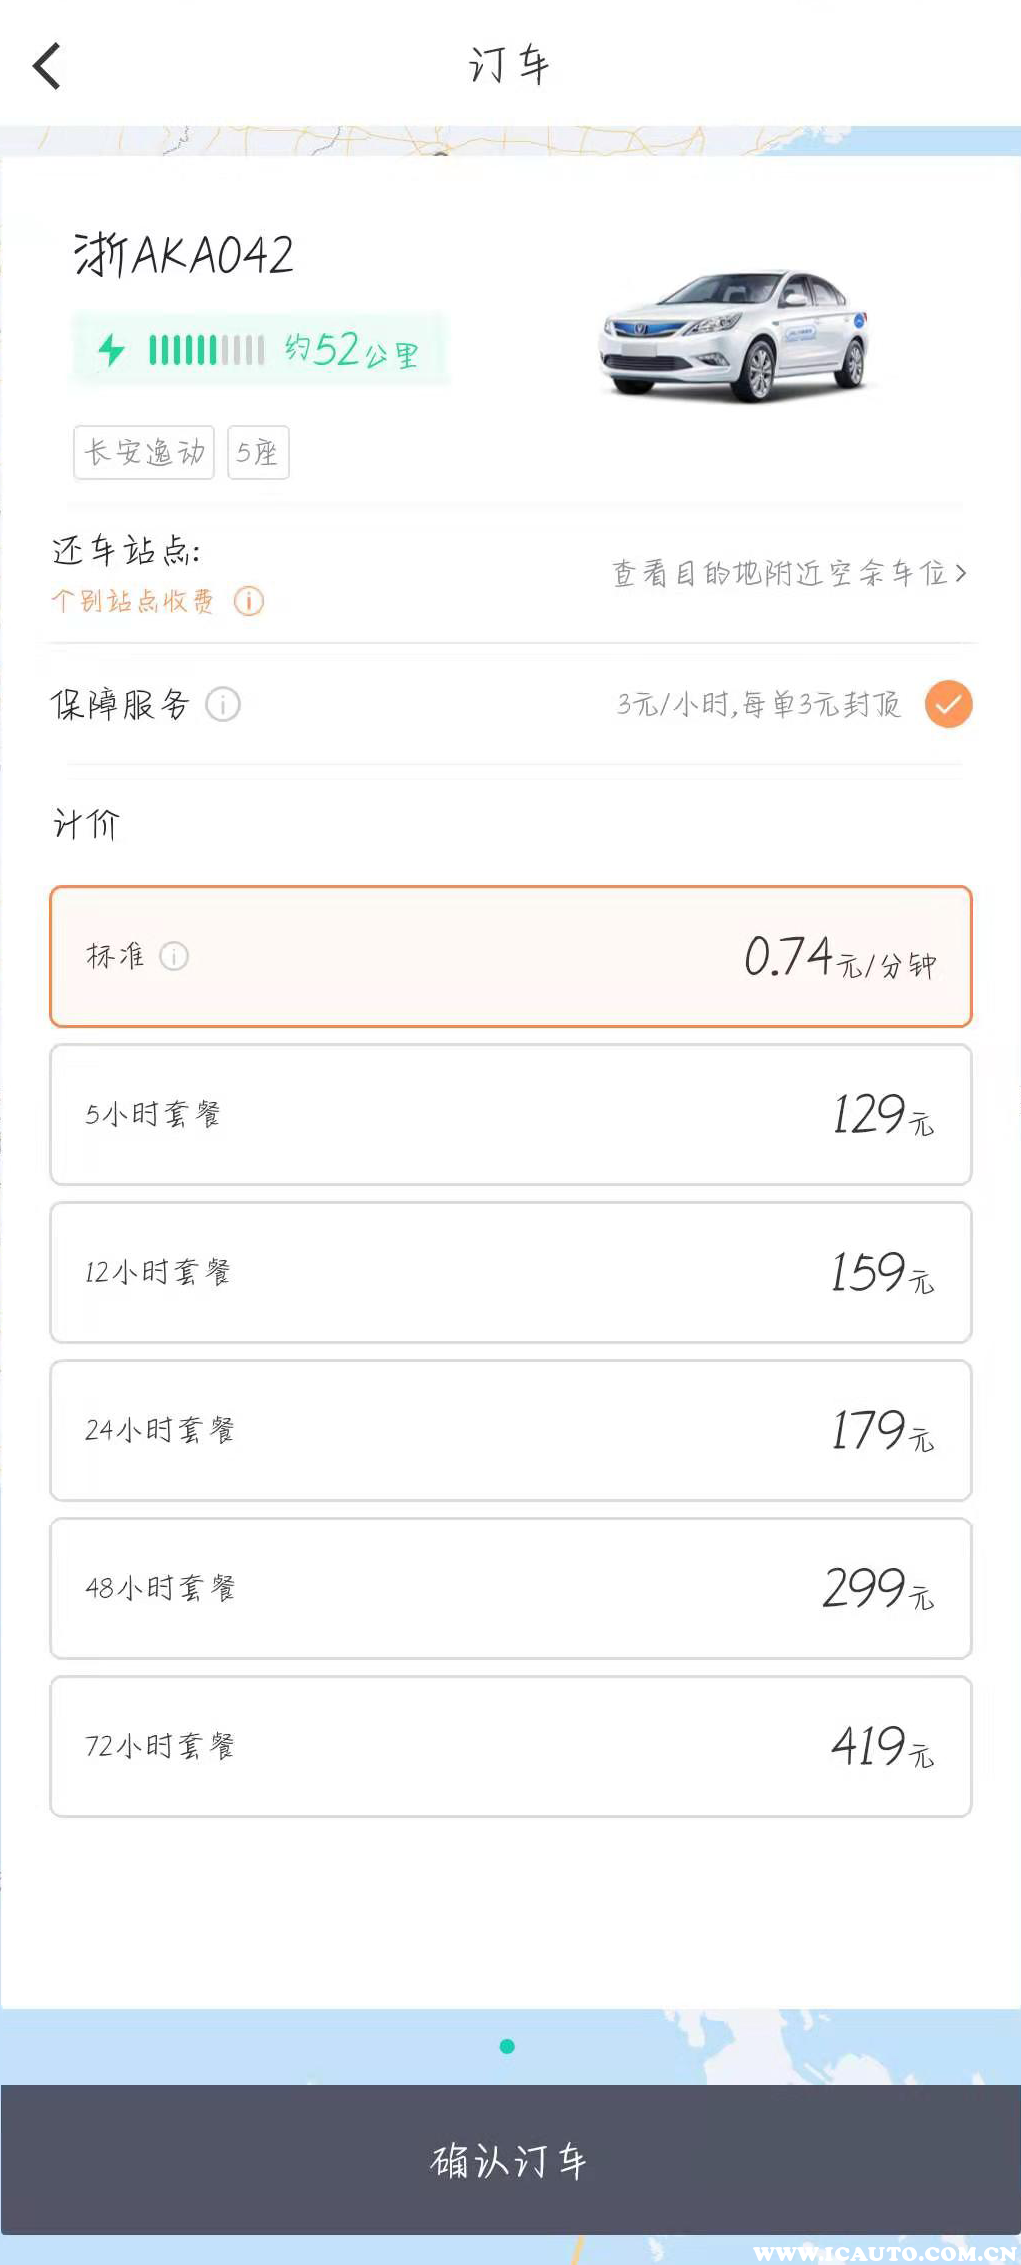
Task: Tap the 长安逸动 car model tag
Action: [144, 453]
